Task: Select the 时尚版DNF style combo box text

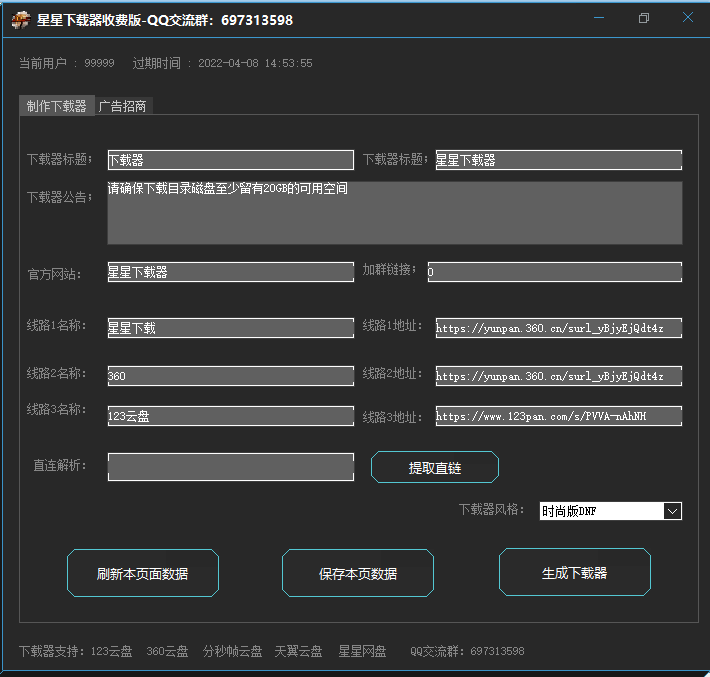Action: 569,511
